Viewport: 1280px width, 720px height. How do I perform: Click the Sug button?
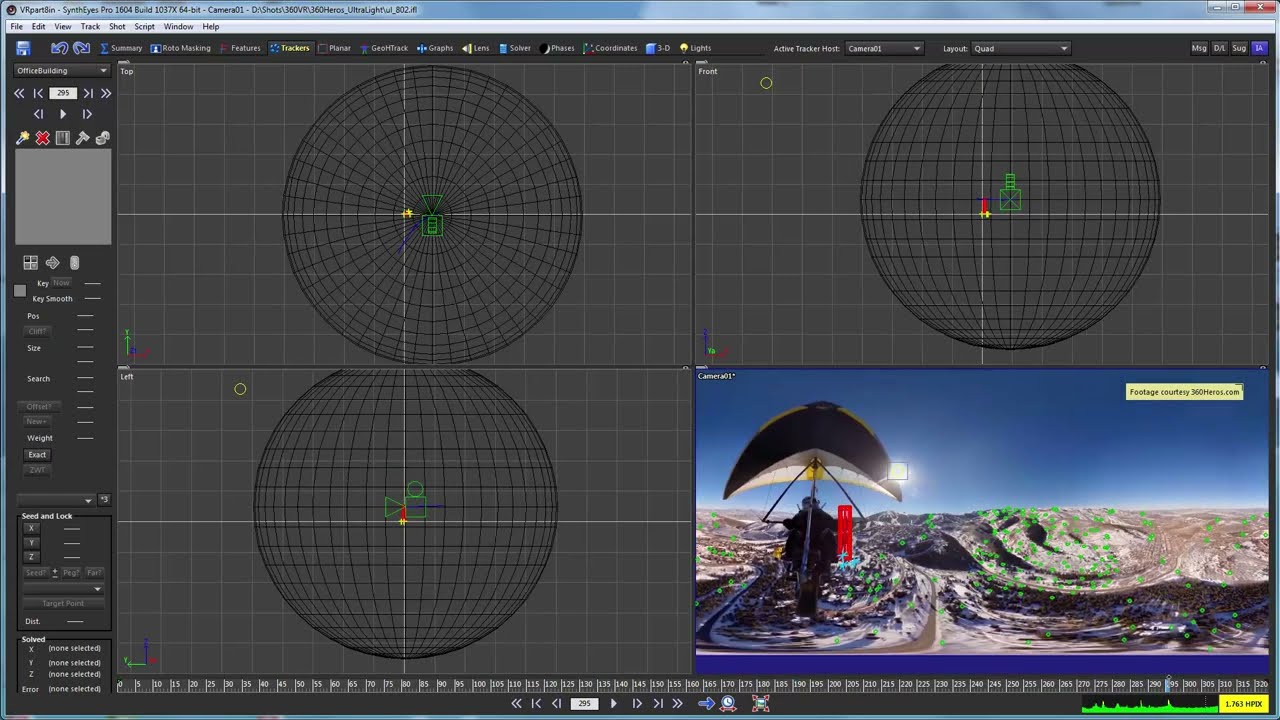[1239, 48]
